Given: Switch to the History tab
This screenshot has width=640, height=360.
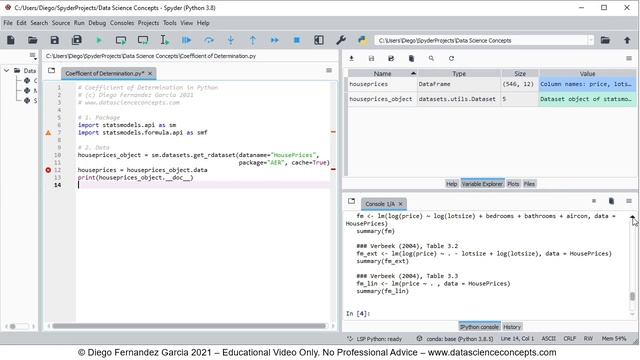Looking at the screenshot, I should coord(512,327).
